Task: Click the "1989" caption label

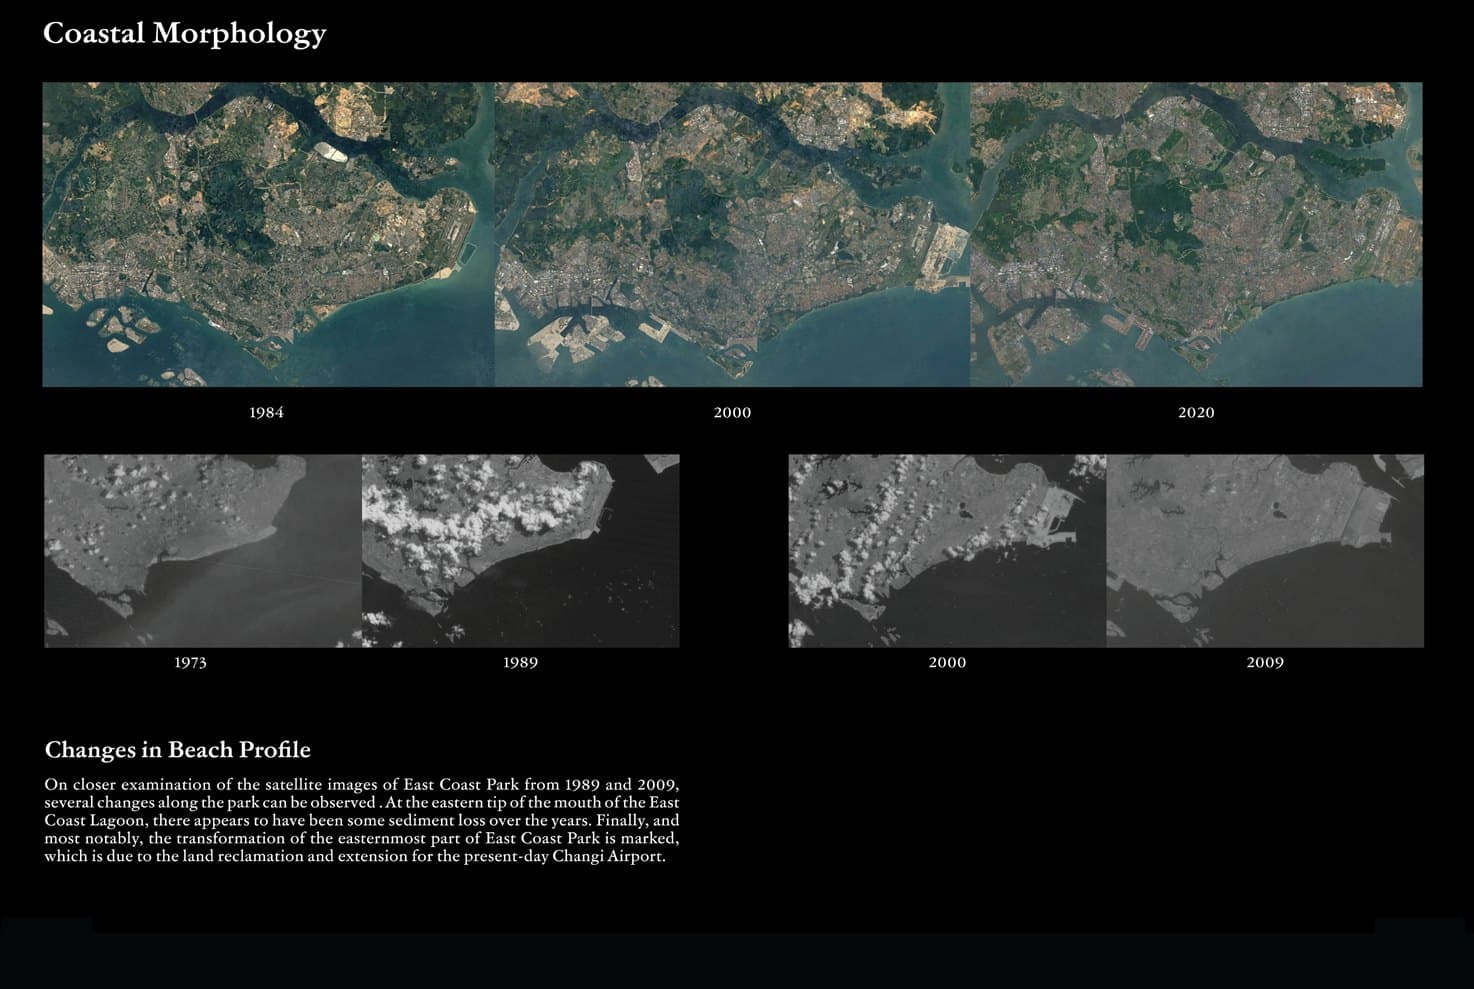Action: (520, 662)
